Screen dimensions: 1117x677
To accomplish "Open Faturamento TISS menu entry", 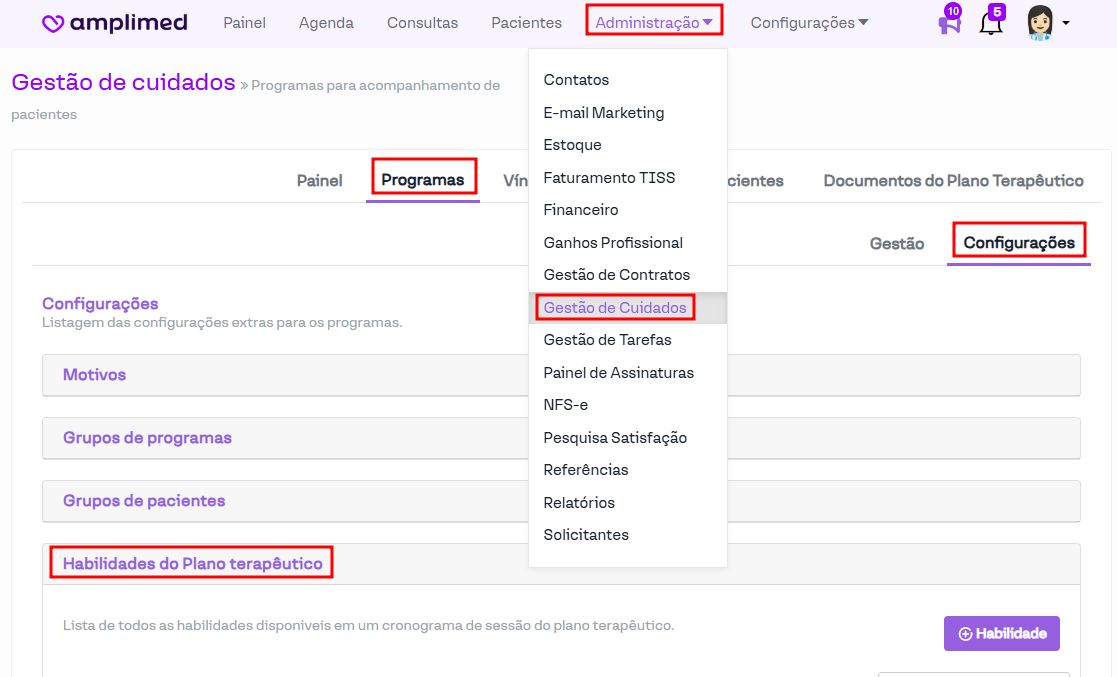I will click(x=609, y=178).
